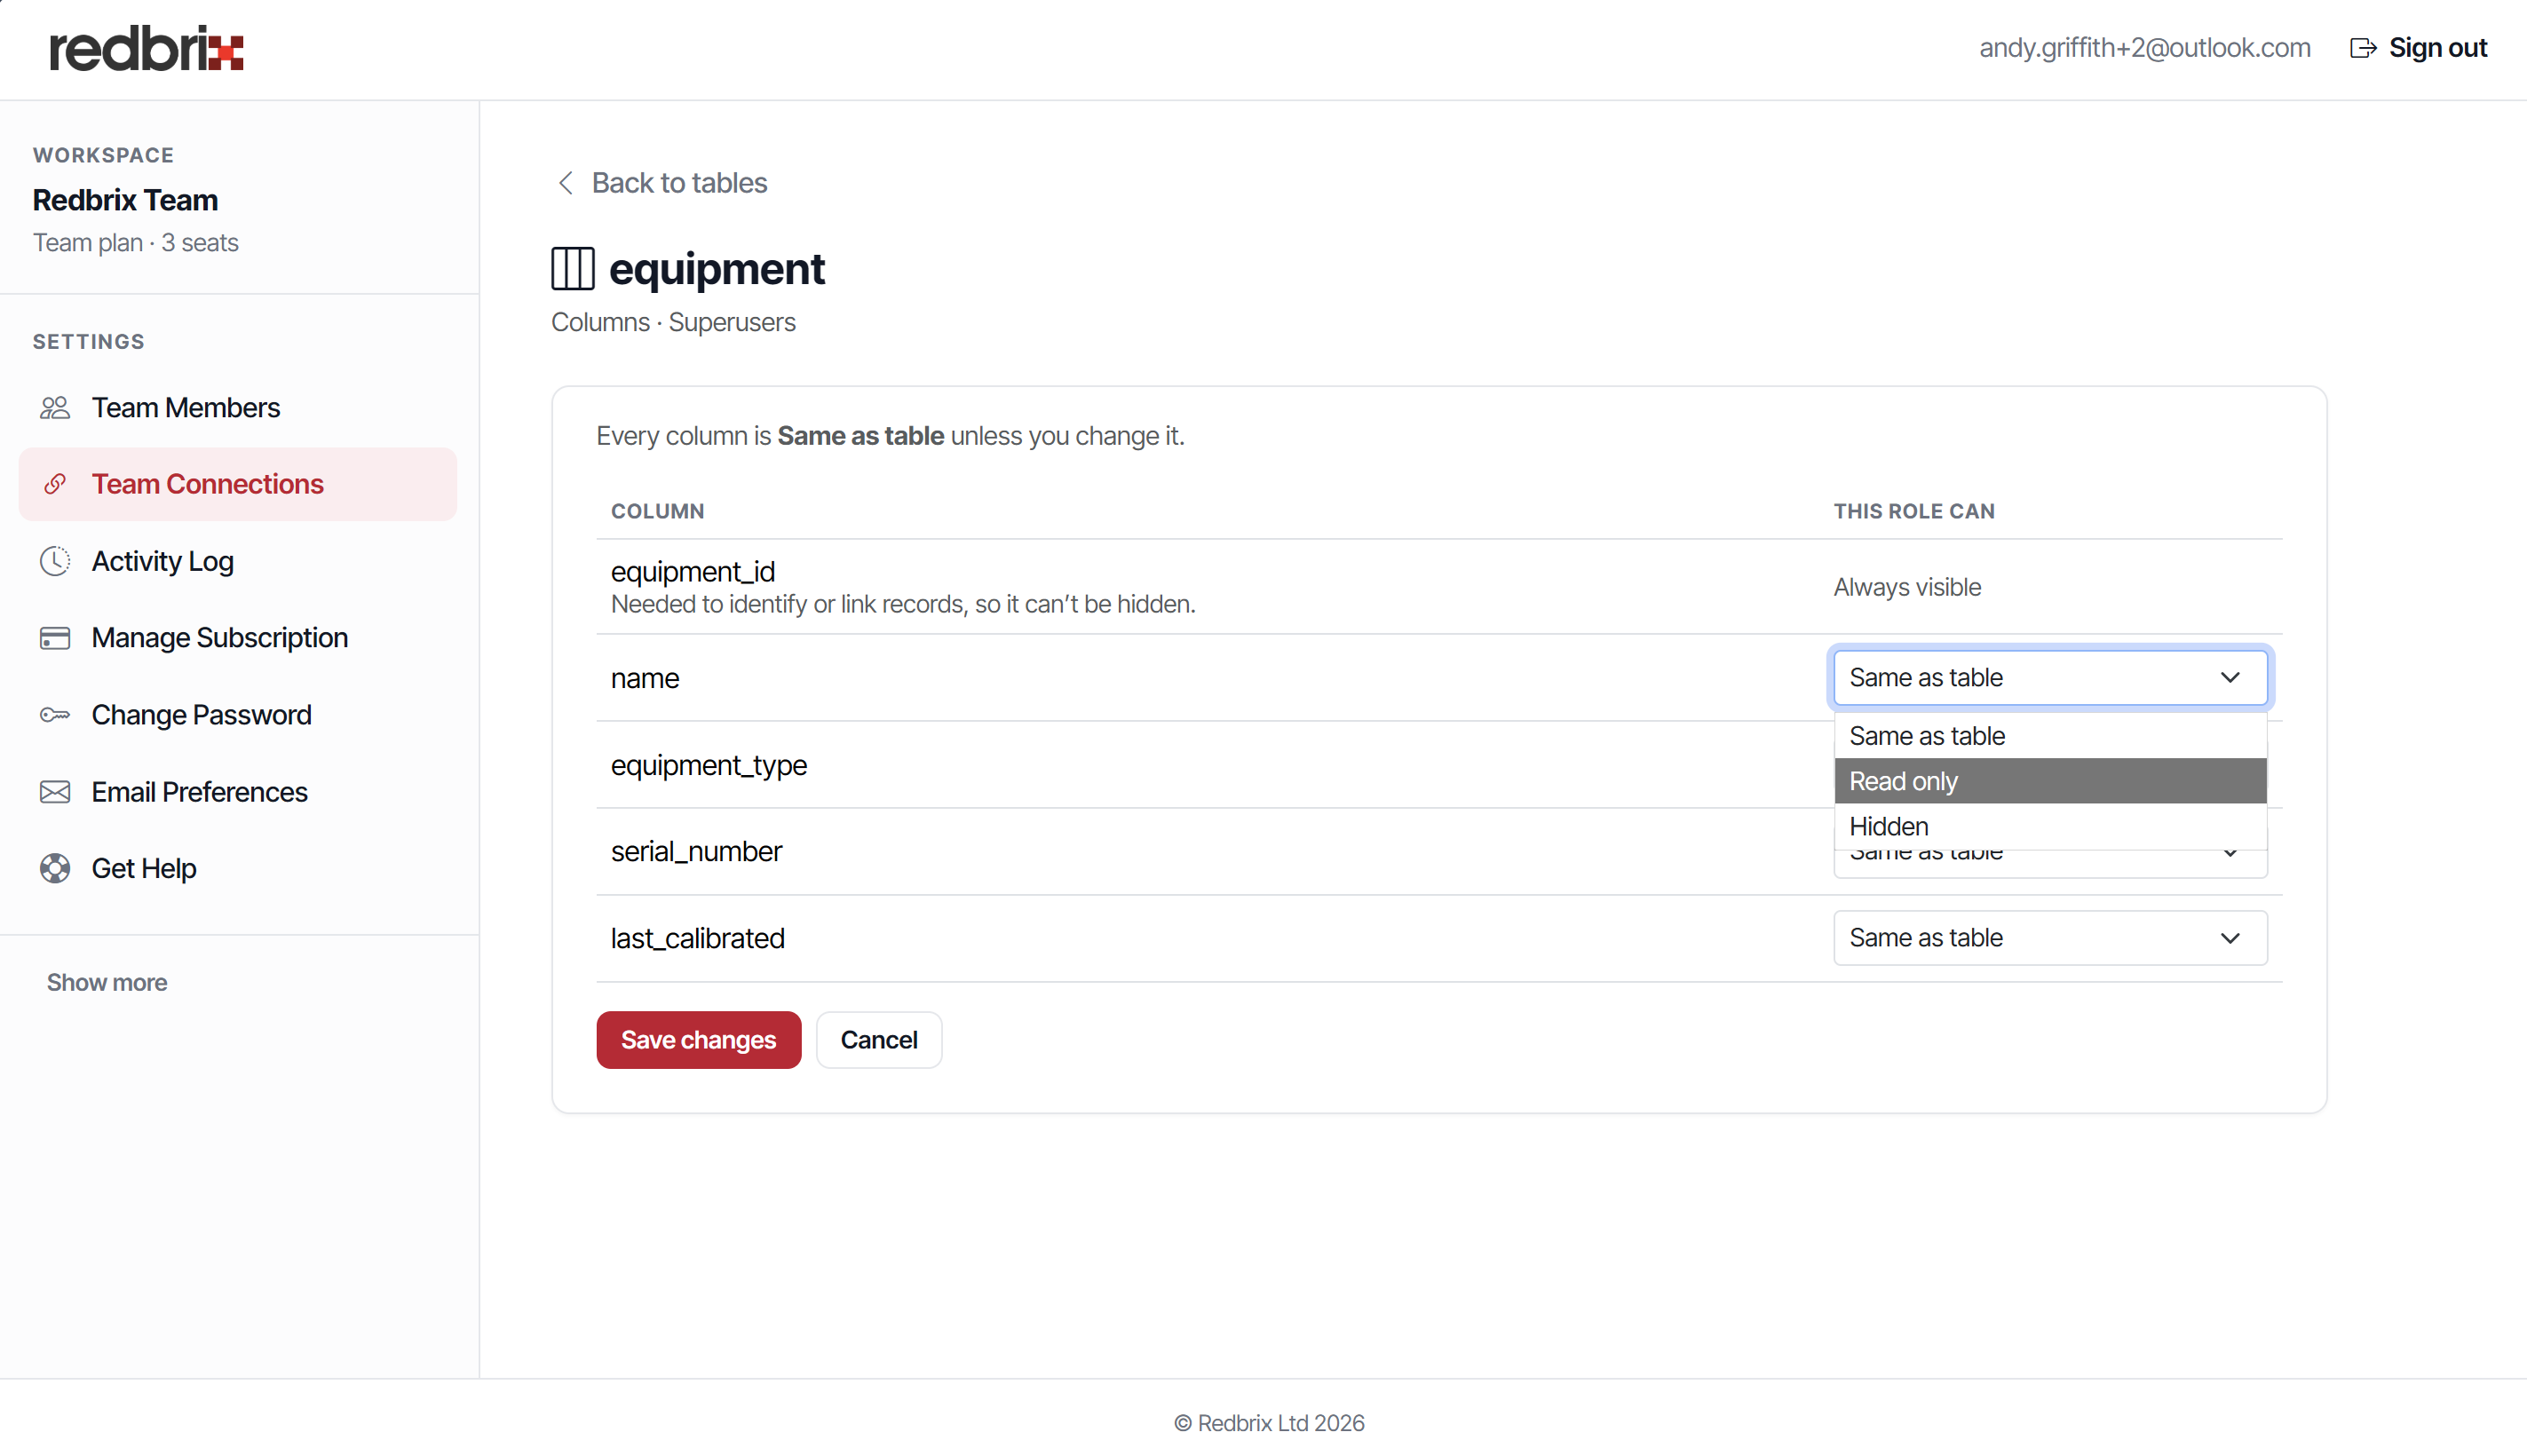Screen dimensions: 2527x1456
Task: Open Get Help
Action: coord(238,868)
